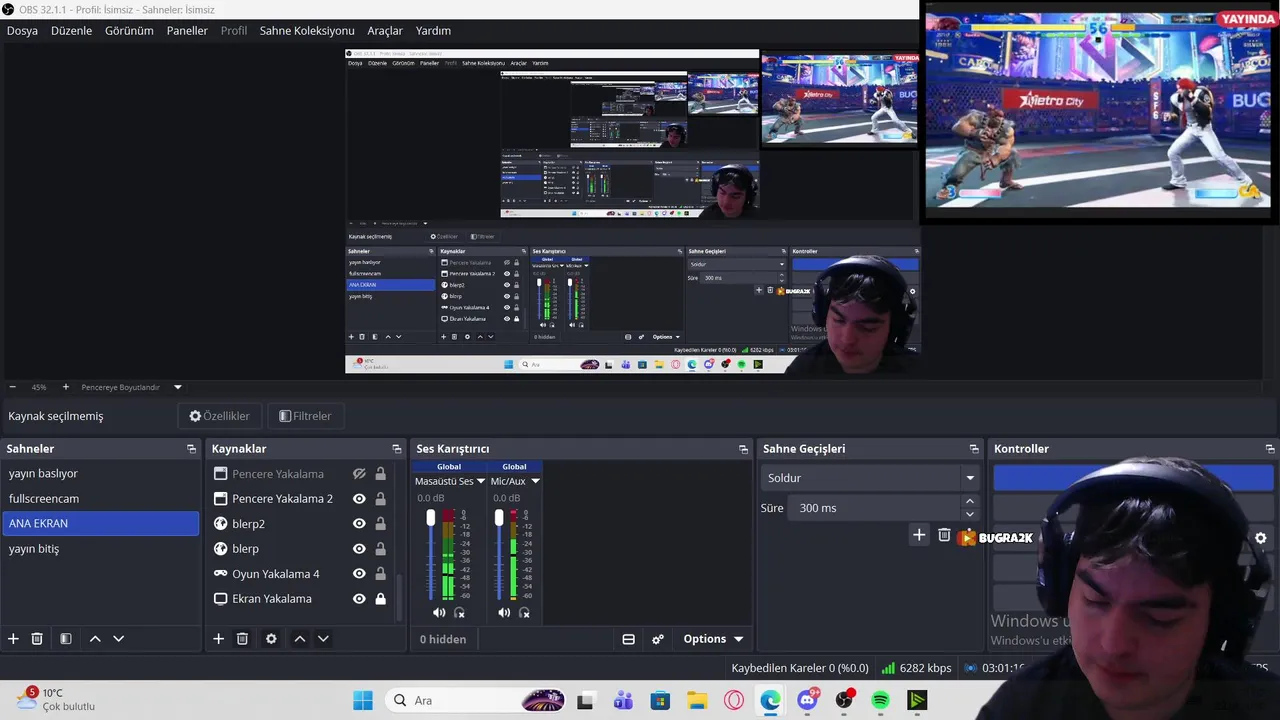Open Sahne Koleksiyonu menu
Viewport: 1280px width, 720px height.
click(x=307, y=31)
